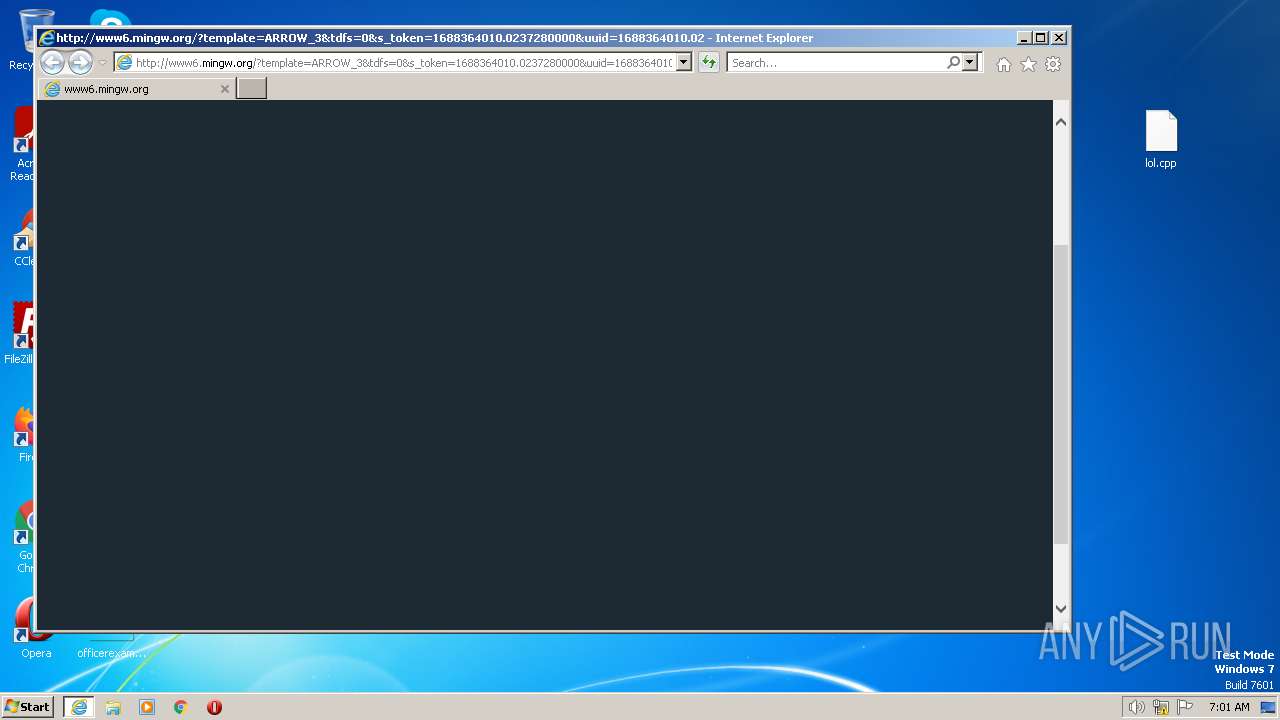Close the Internet Explorer window

pyautogui.click(x=1059, y=38)
